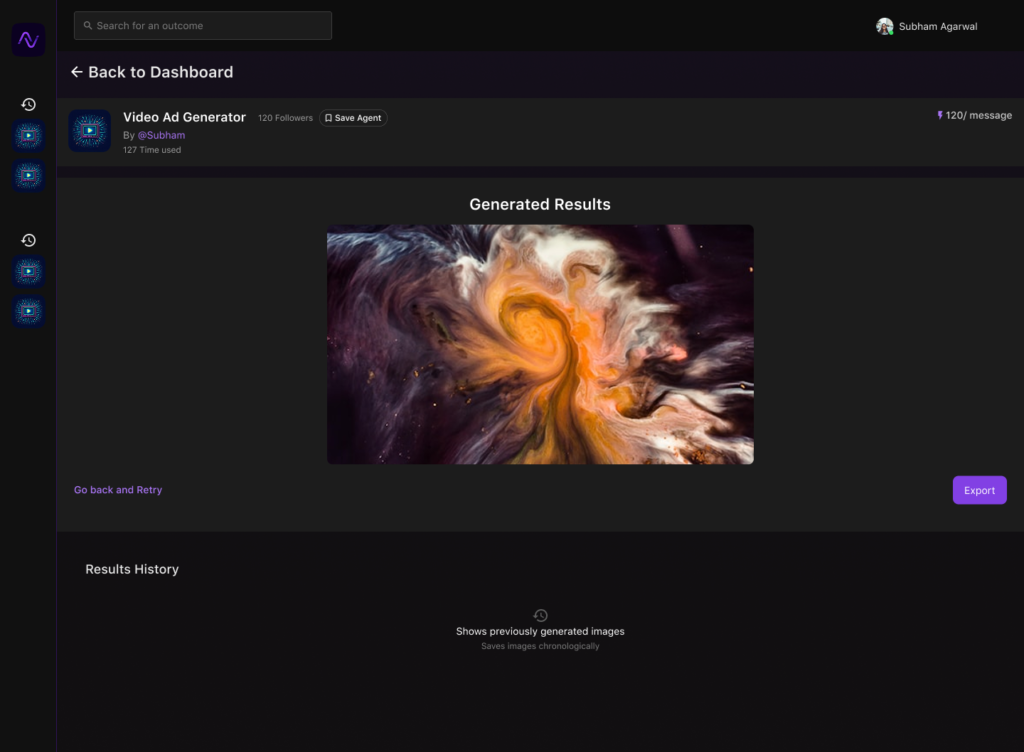
Task: Focus the 'Search for an outcome' field
Action: pyautogui.click(x=210, y=26)
